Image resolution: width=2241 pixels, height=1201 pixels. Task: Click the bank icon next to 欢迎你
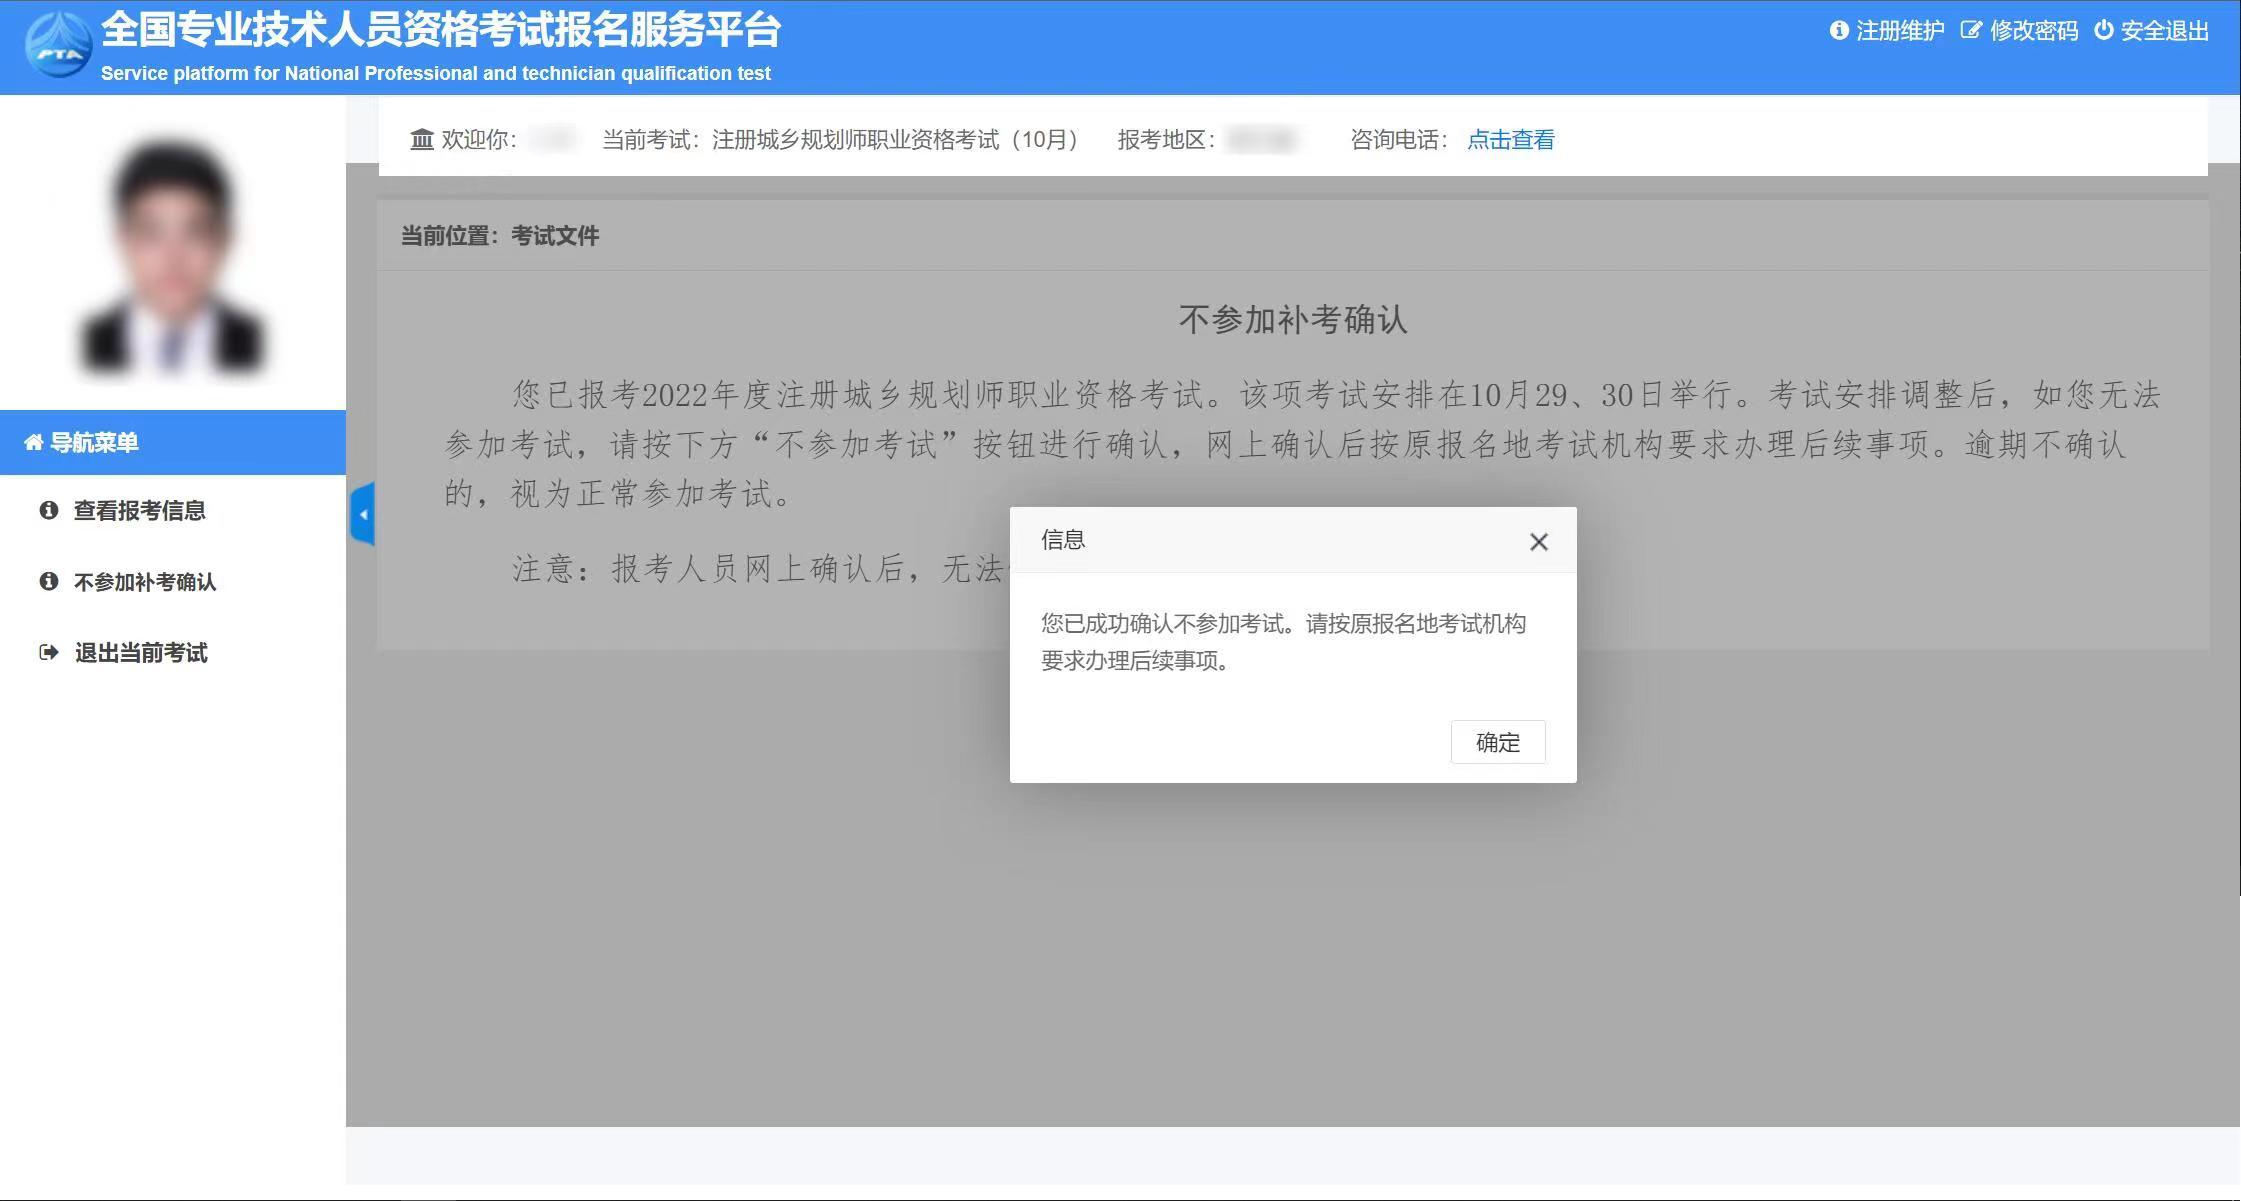(x=421, y=139)
